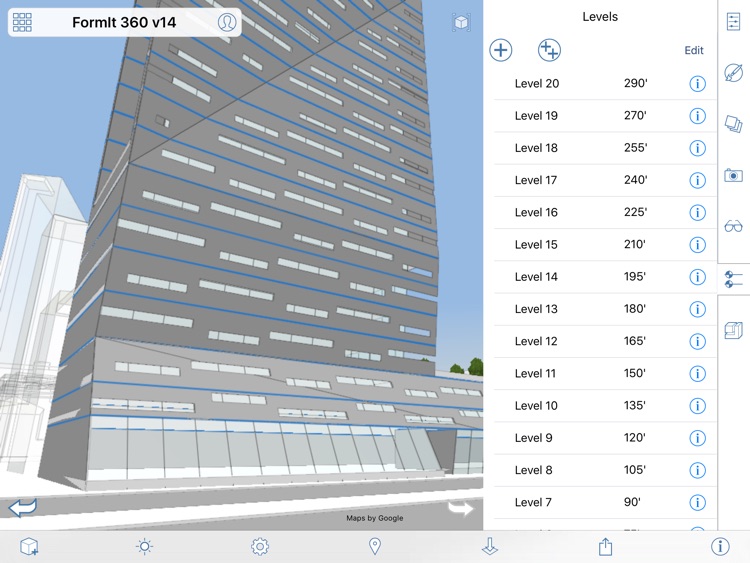
Task: Tap the 240' elevation value
Action: 636,179
